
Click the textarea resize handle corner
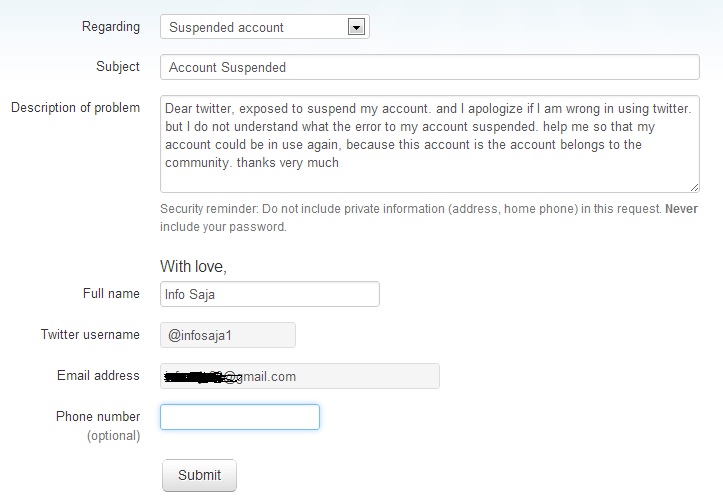[x=694, y=187]
